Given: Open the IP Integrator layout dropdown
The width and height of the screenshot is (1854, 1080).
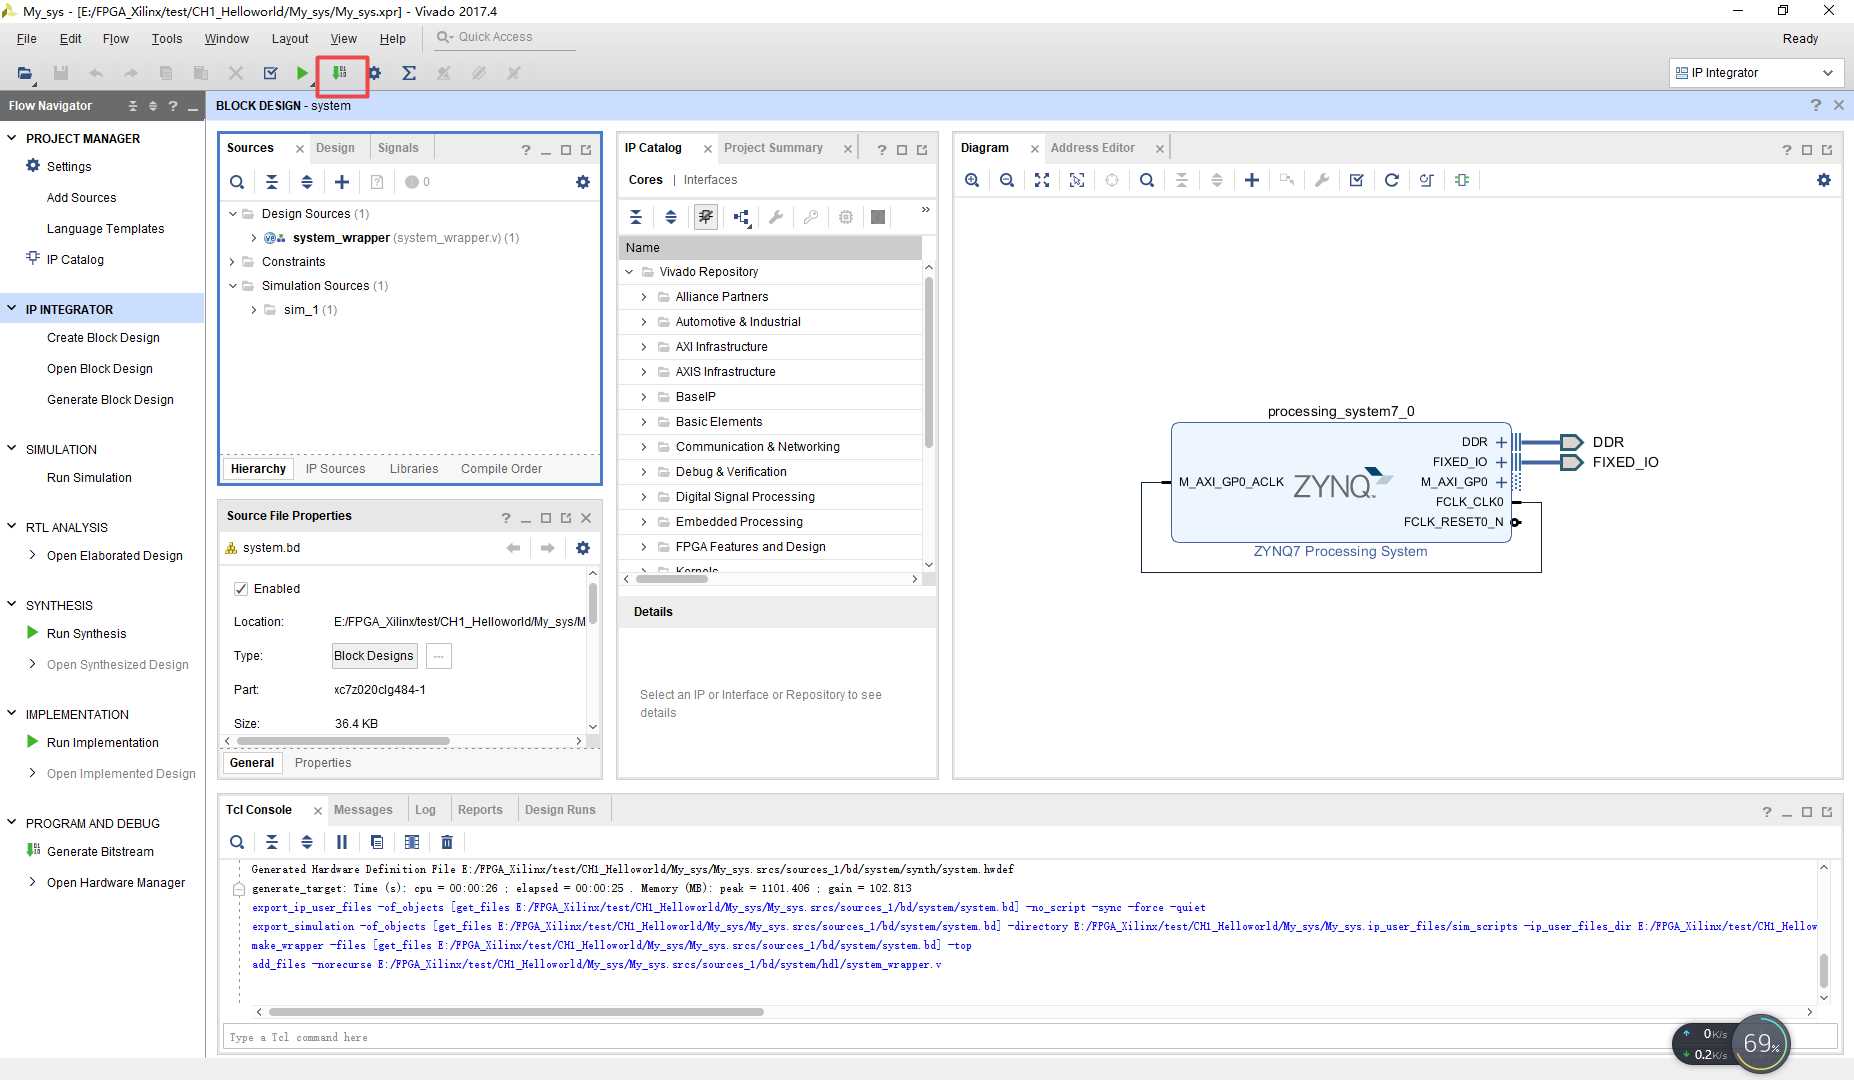Looking at the screenshot, I should [1755, 73].
